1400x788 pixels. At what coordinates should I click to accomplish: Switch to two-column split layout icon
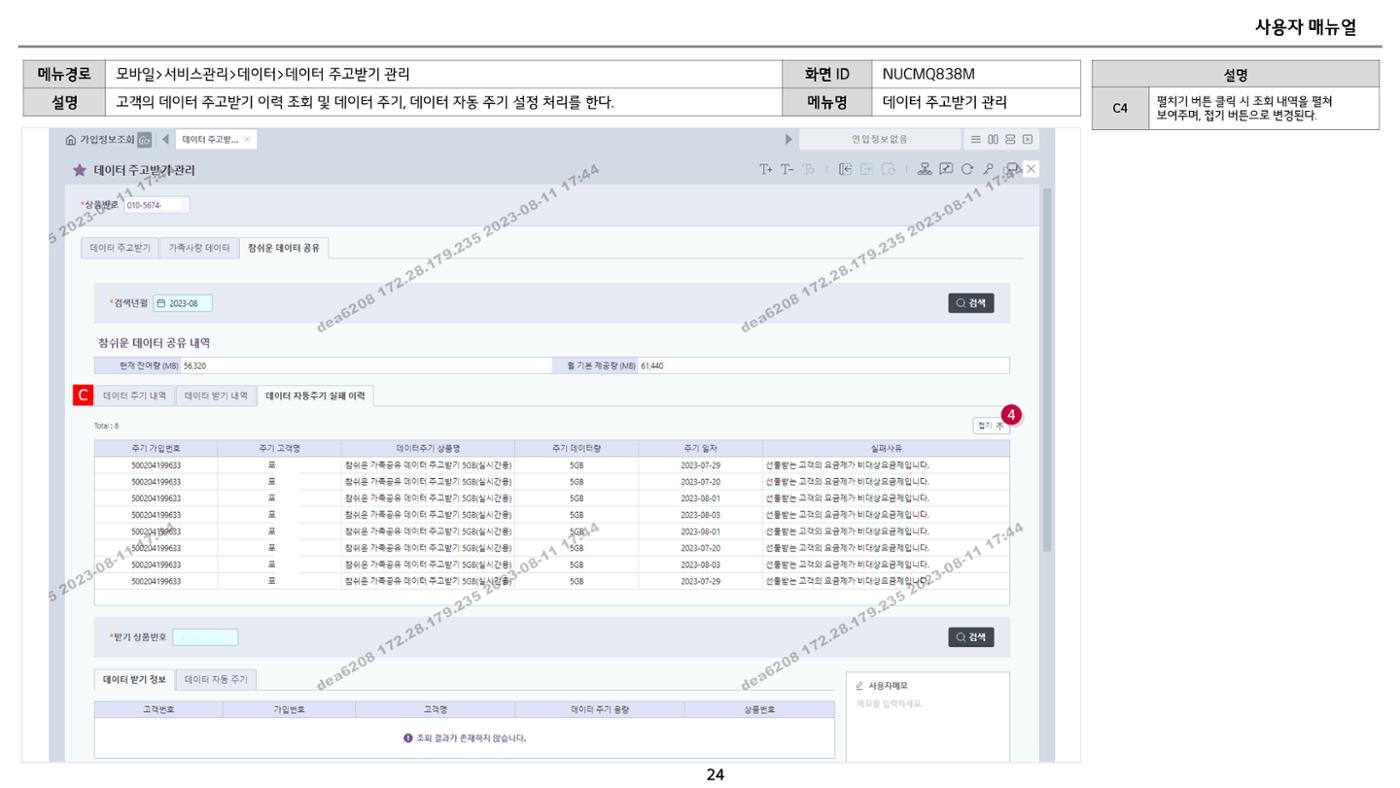(x=993, y=139)
